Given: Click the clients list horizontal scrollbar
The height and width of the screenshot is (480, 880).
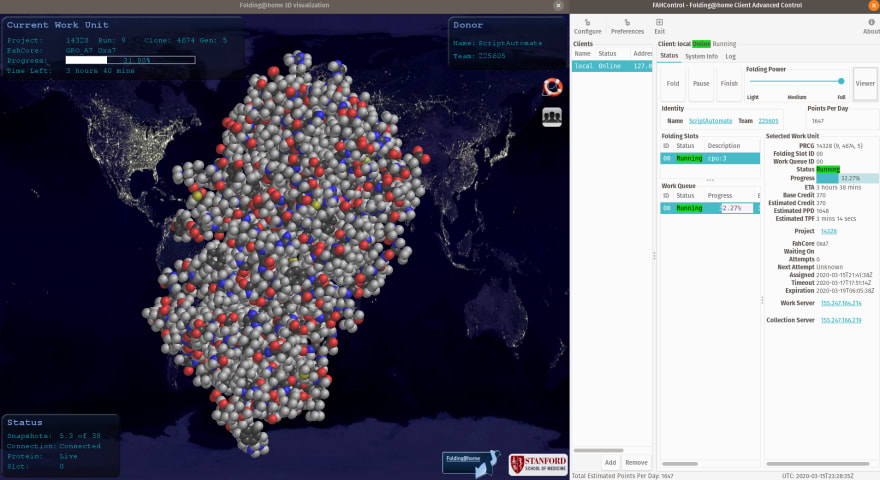Looking at the screenshot, I should [x=598, y=450].
